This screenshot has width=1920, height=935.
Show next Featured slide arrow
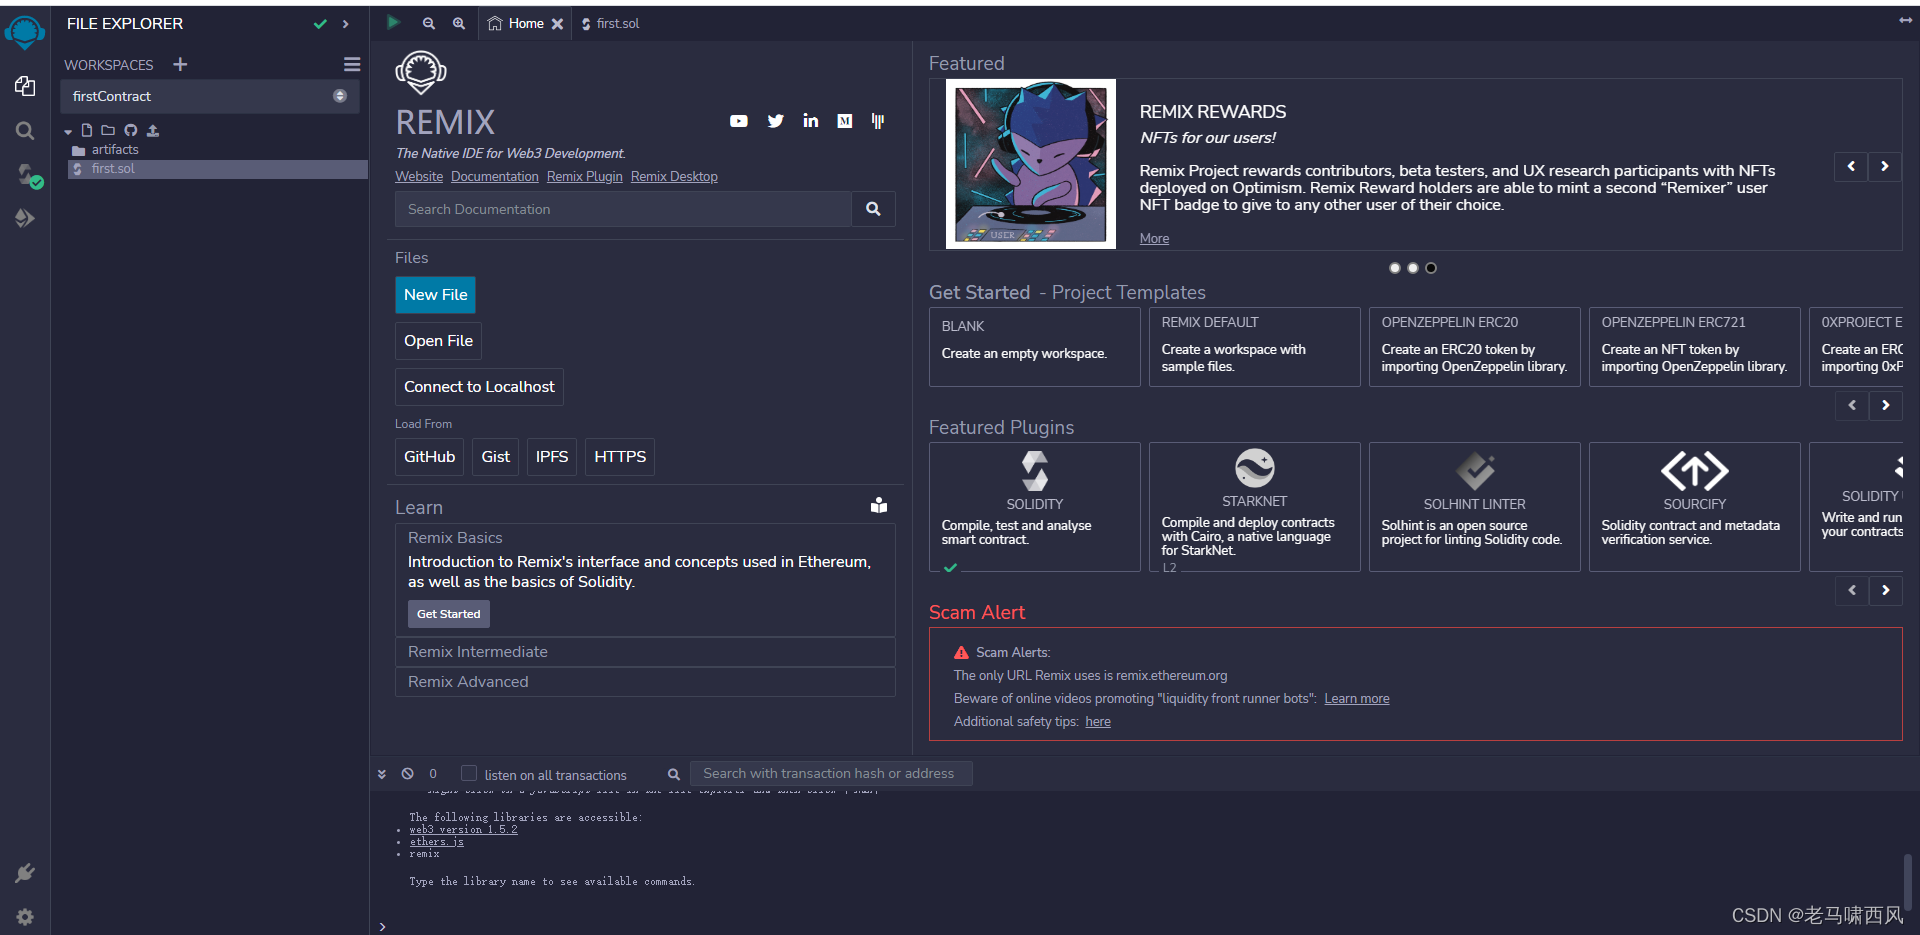[x=1885, y=166]
